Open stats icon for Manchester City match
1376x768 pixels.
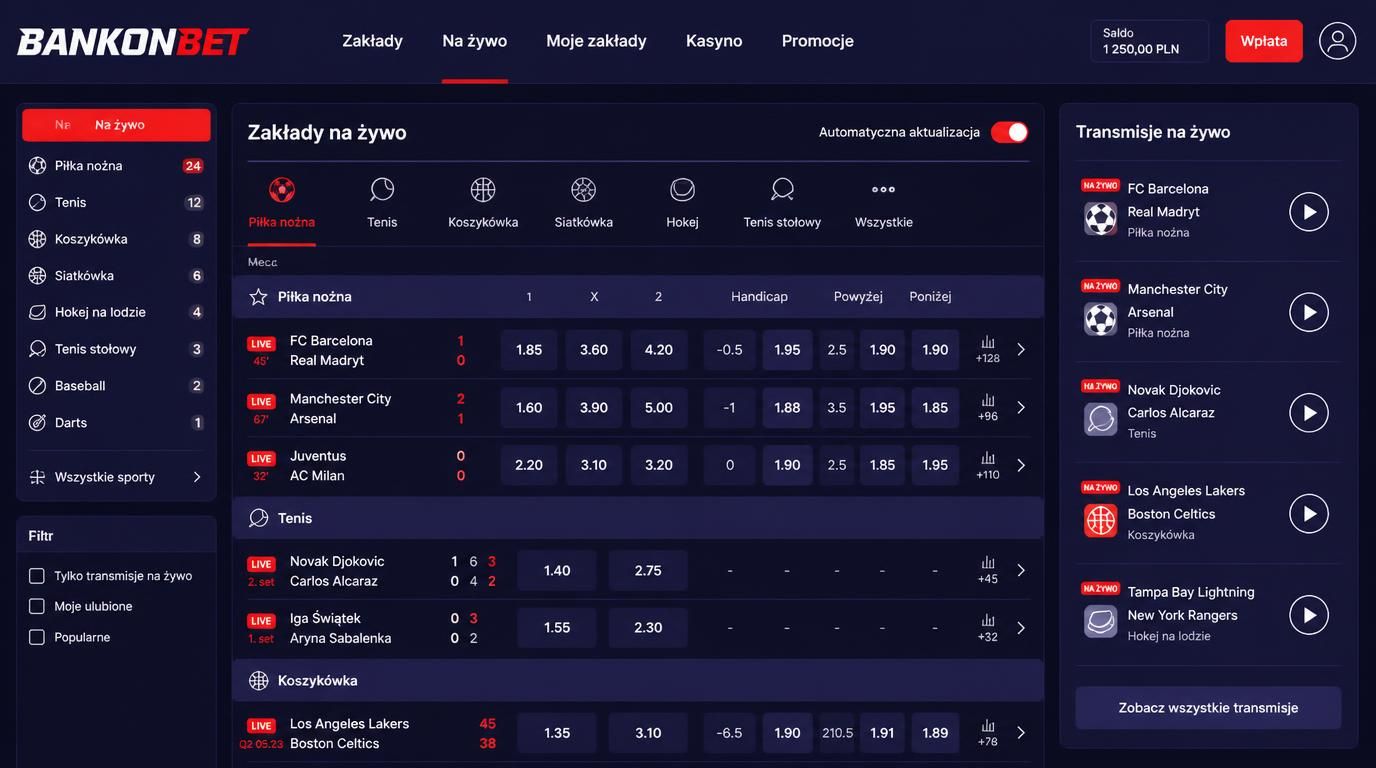[988, 401]
